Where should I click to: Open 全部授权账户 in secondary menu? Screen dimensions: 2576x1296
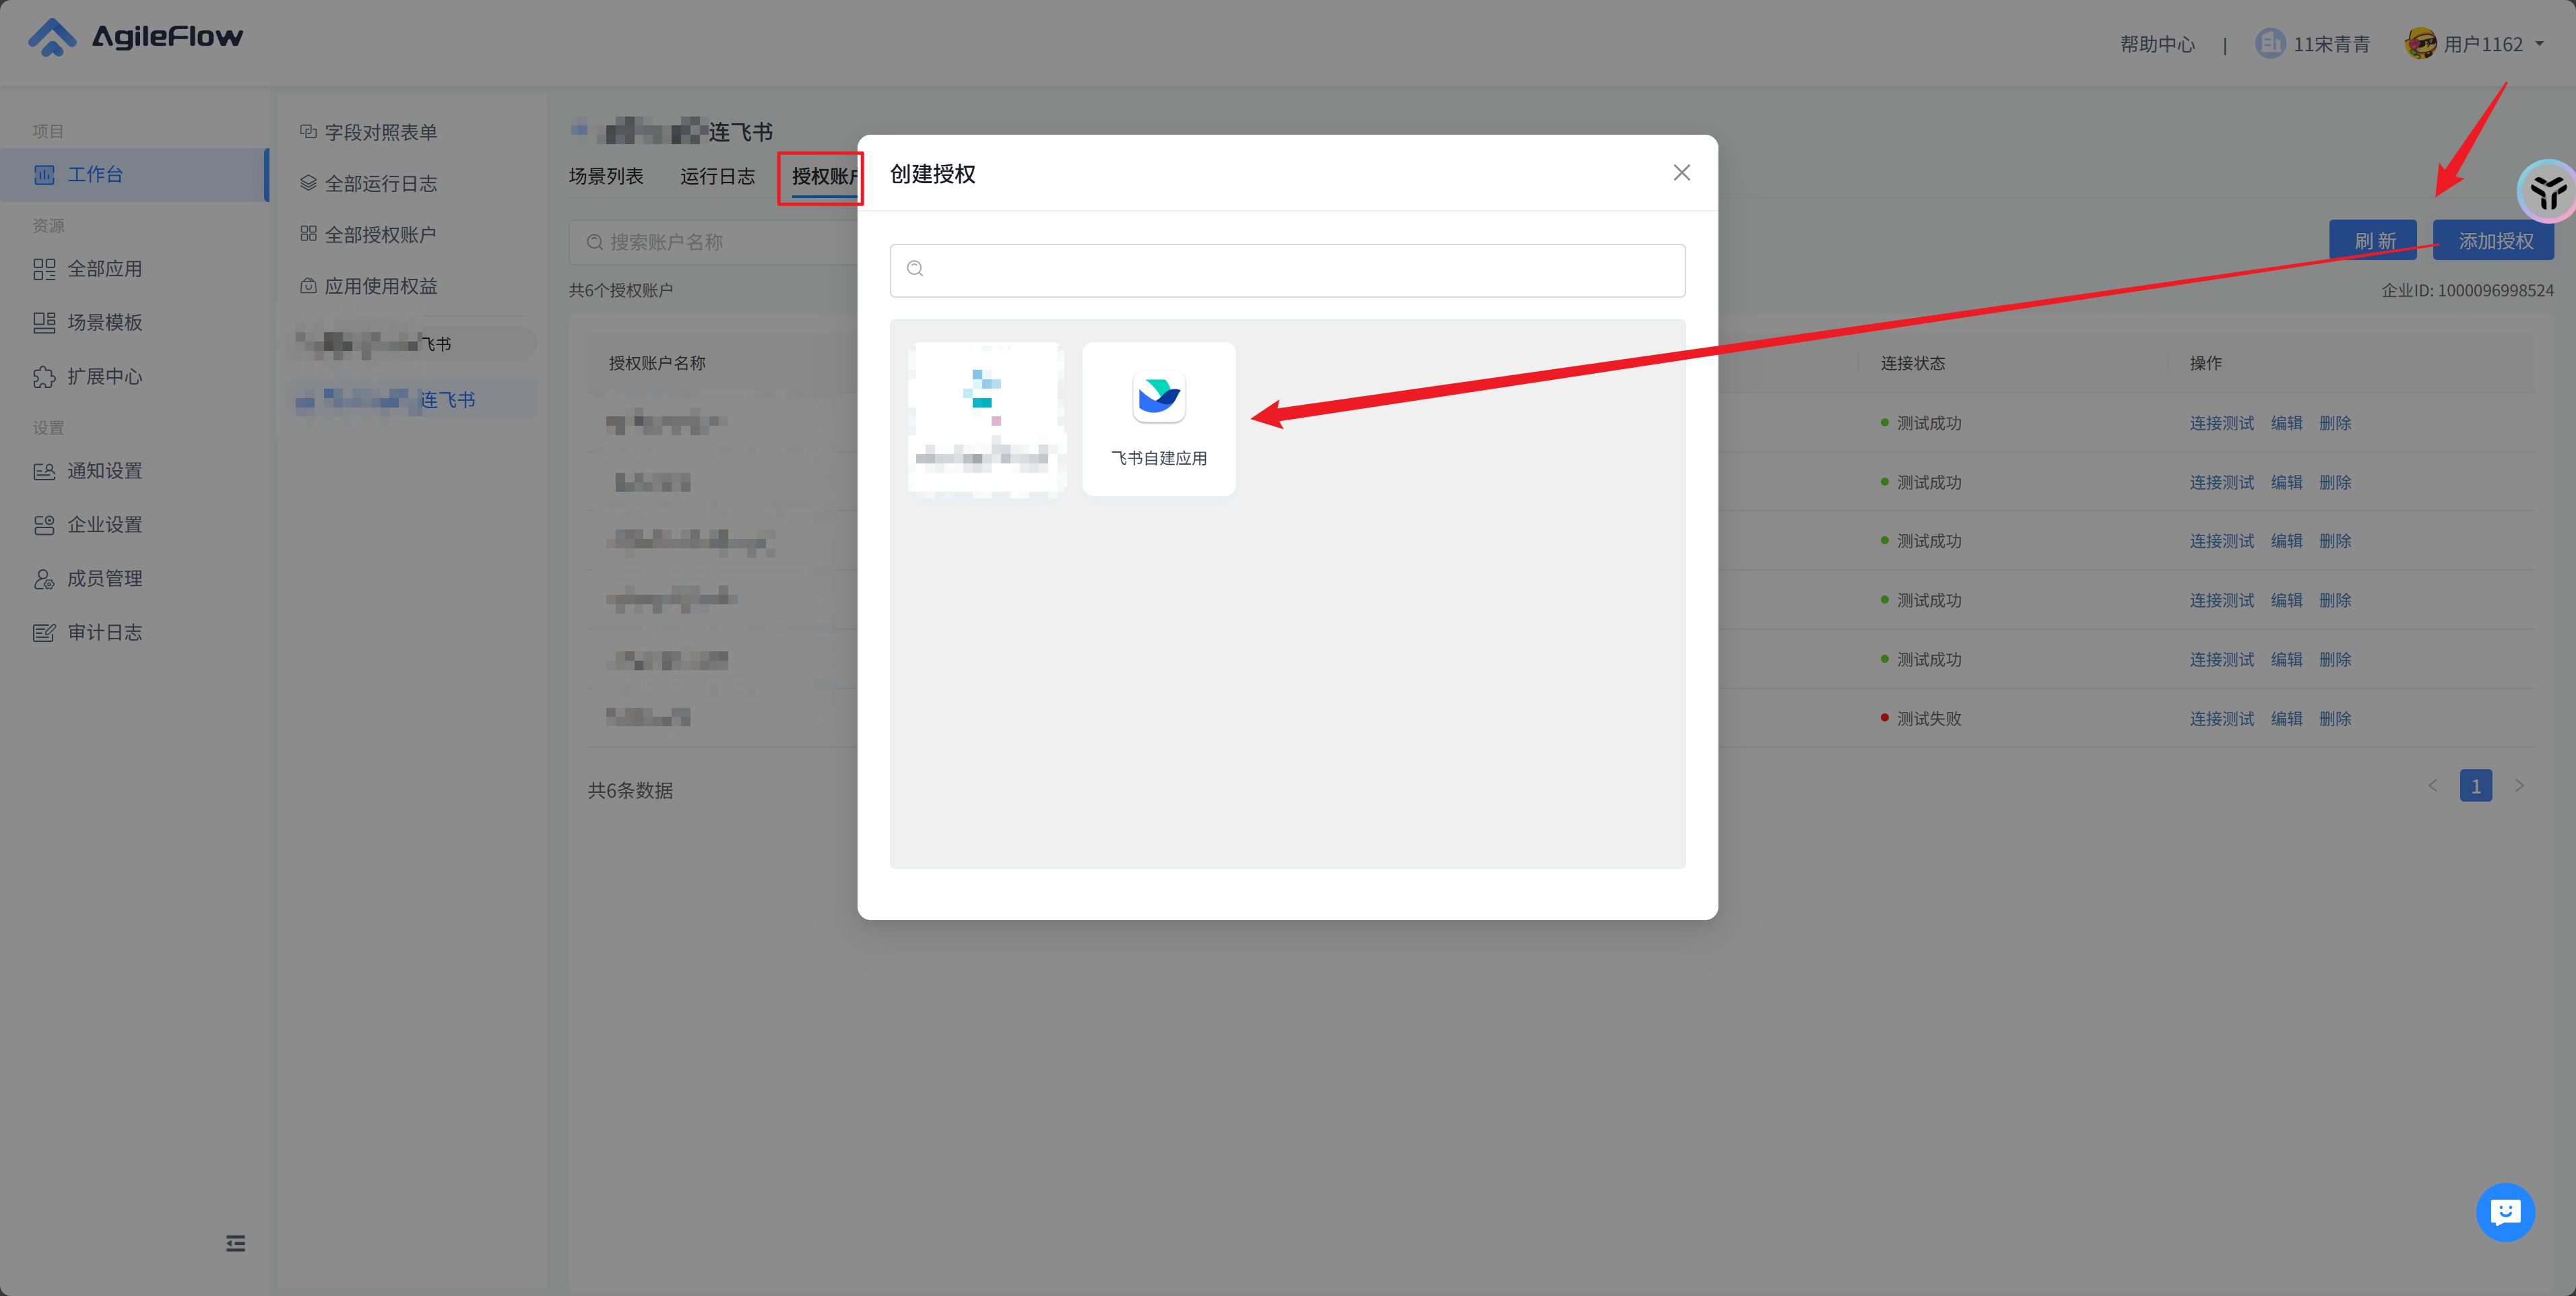pyautogui.click(x=380, y=235)
